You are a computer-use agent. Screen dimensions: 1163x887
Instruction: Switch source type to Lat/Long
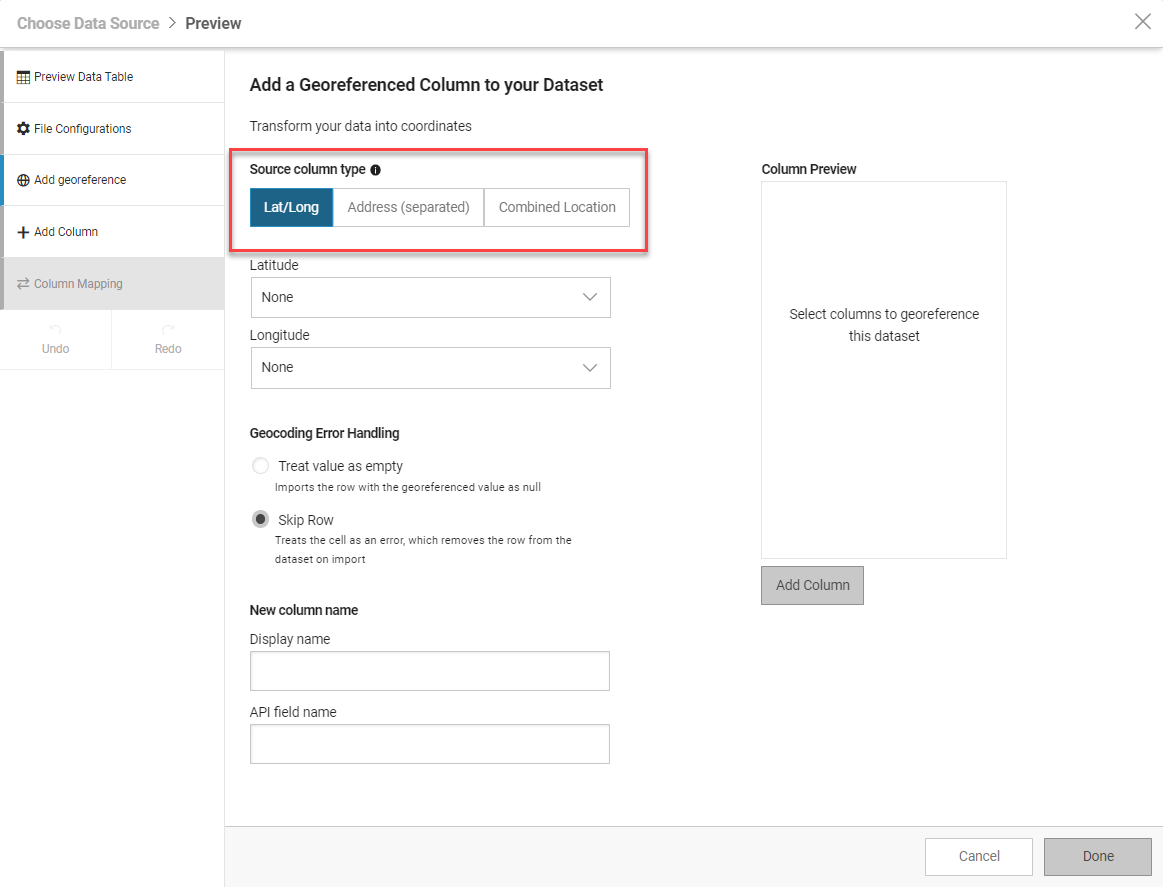click(x=291, y=207)
